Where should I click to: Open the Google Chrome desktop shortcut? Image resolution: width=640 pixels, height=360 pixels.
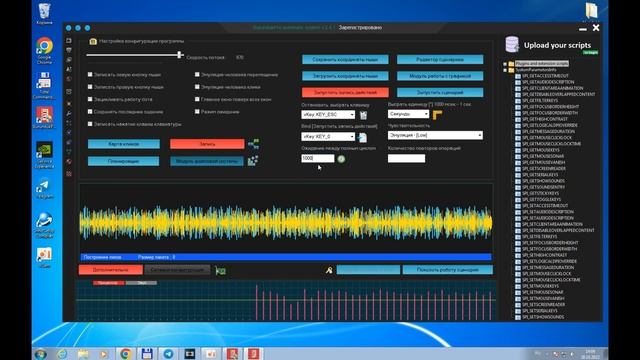44,51
